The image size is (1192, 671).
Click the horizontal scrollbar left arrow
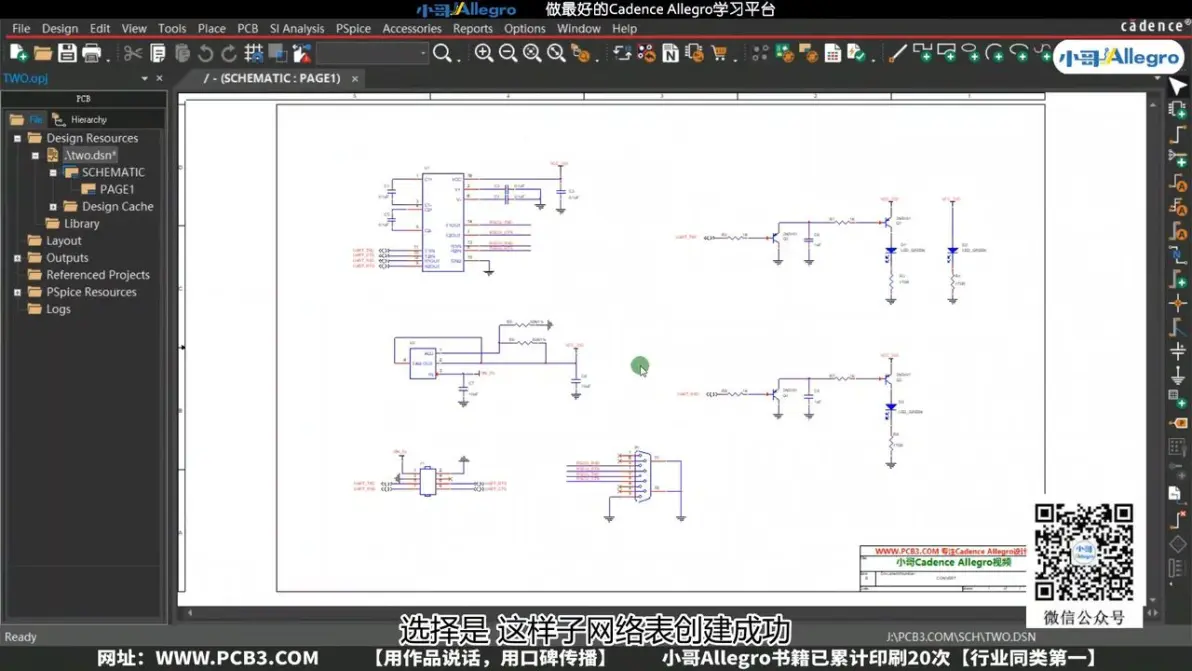click(x=189, y=612)
